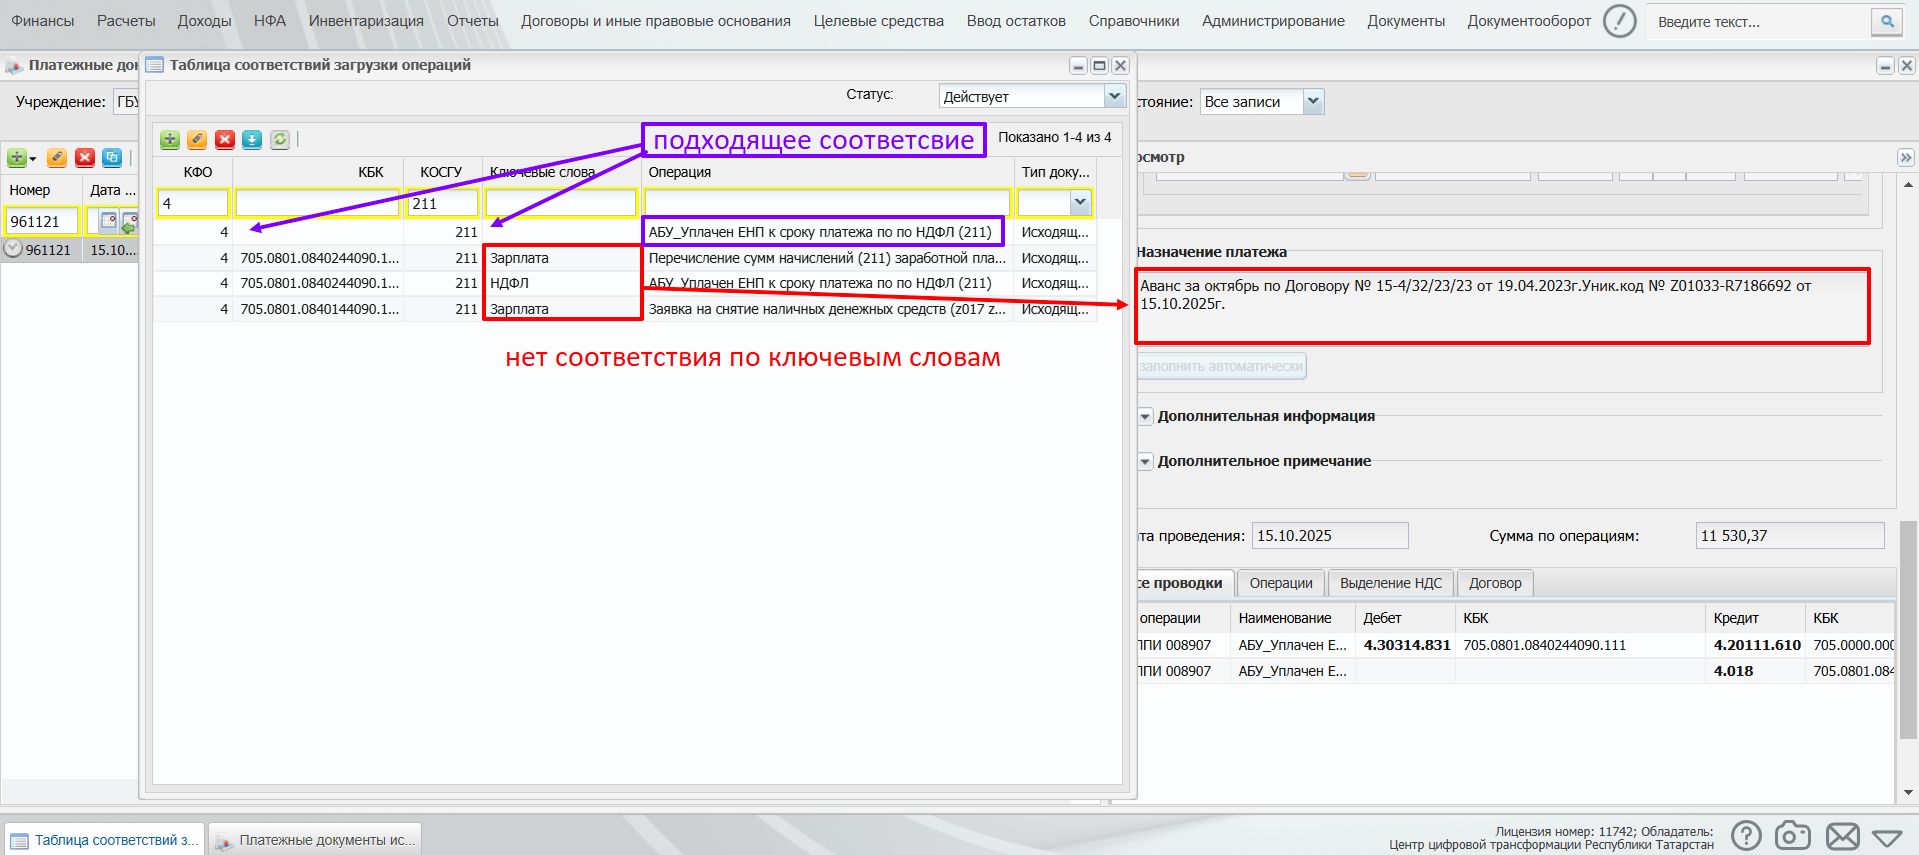Open the Документооборот menu
Image resolution: width=1919 pixels, height=855 pixels.
point(1529,21)
